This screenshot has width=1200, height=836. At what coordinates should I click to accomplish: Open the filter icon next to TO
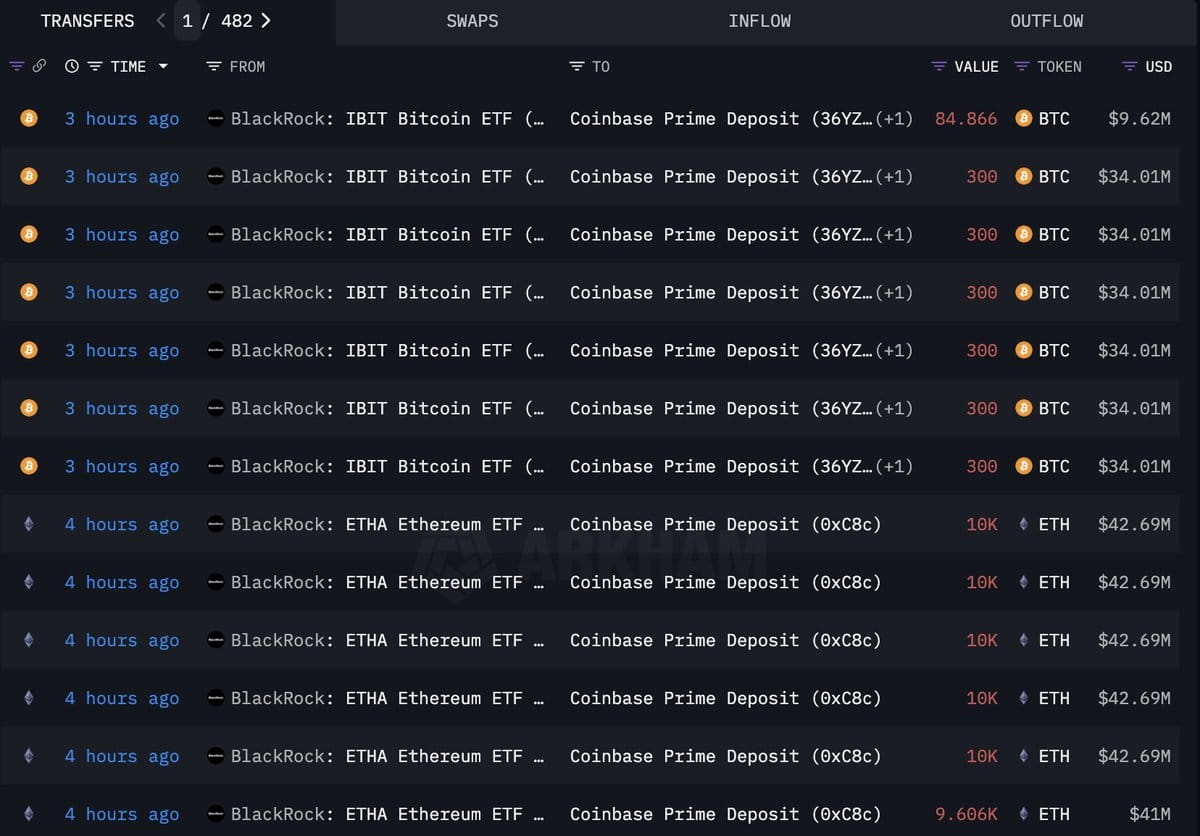tap(577, 66)
